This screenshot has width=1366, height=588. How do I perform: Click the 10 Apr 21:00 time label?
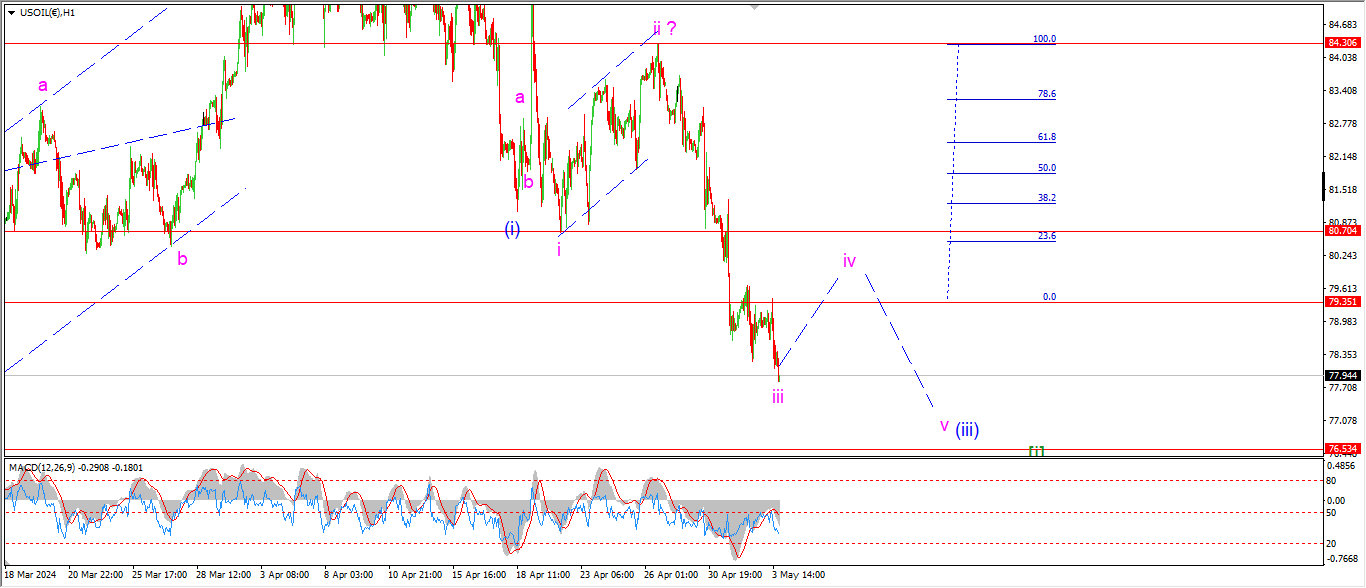(415, 575)
